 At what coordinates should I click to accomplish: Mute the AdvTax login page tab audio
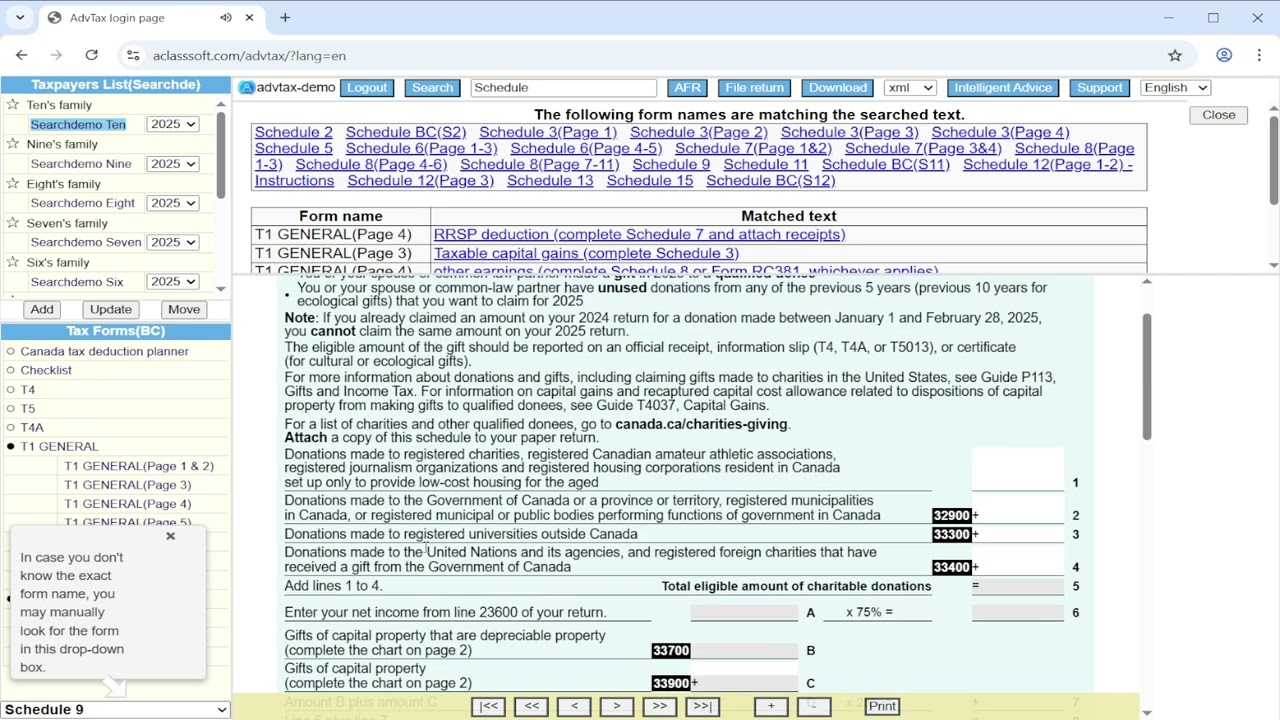(226, 18)
